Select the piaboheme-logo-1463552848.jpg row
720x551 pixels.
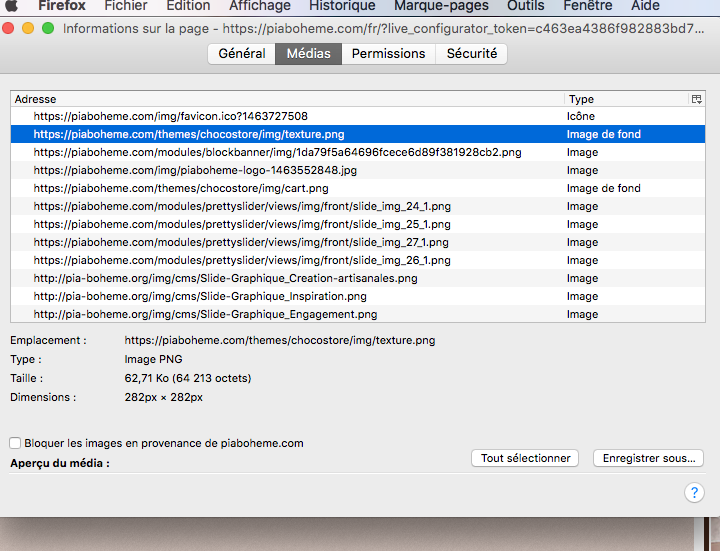pyautogui.click(x=358, y=170)
